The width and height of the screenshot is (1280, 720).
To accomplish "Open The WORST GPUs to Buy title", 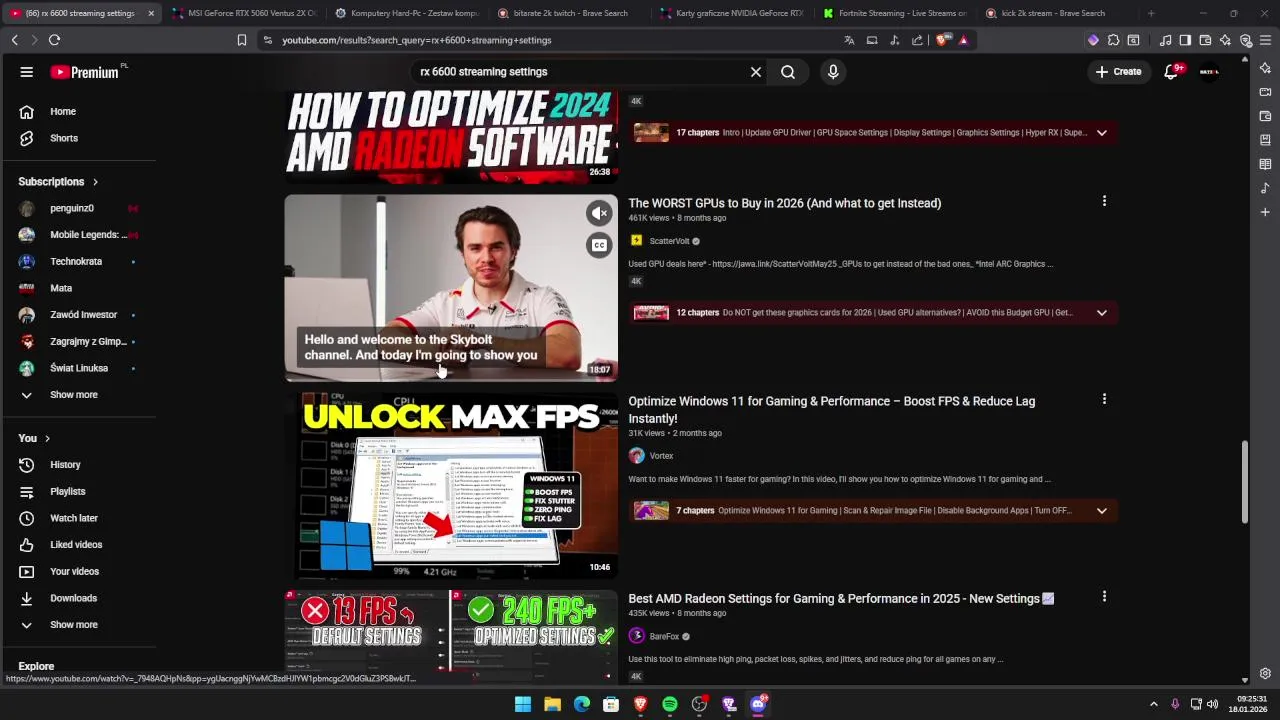I will [x=785, y=203].
